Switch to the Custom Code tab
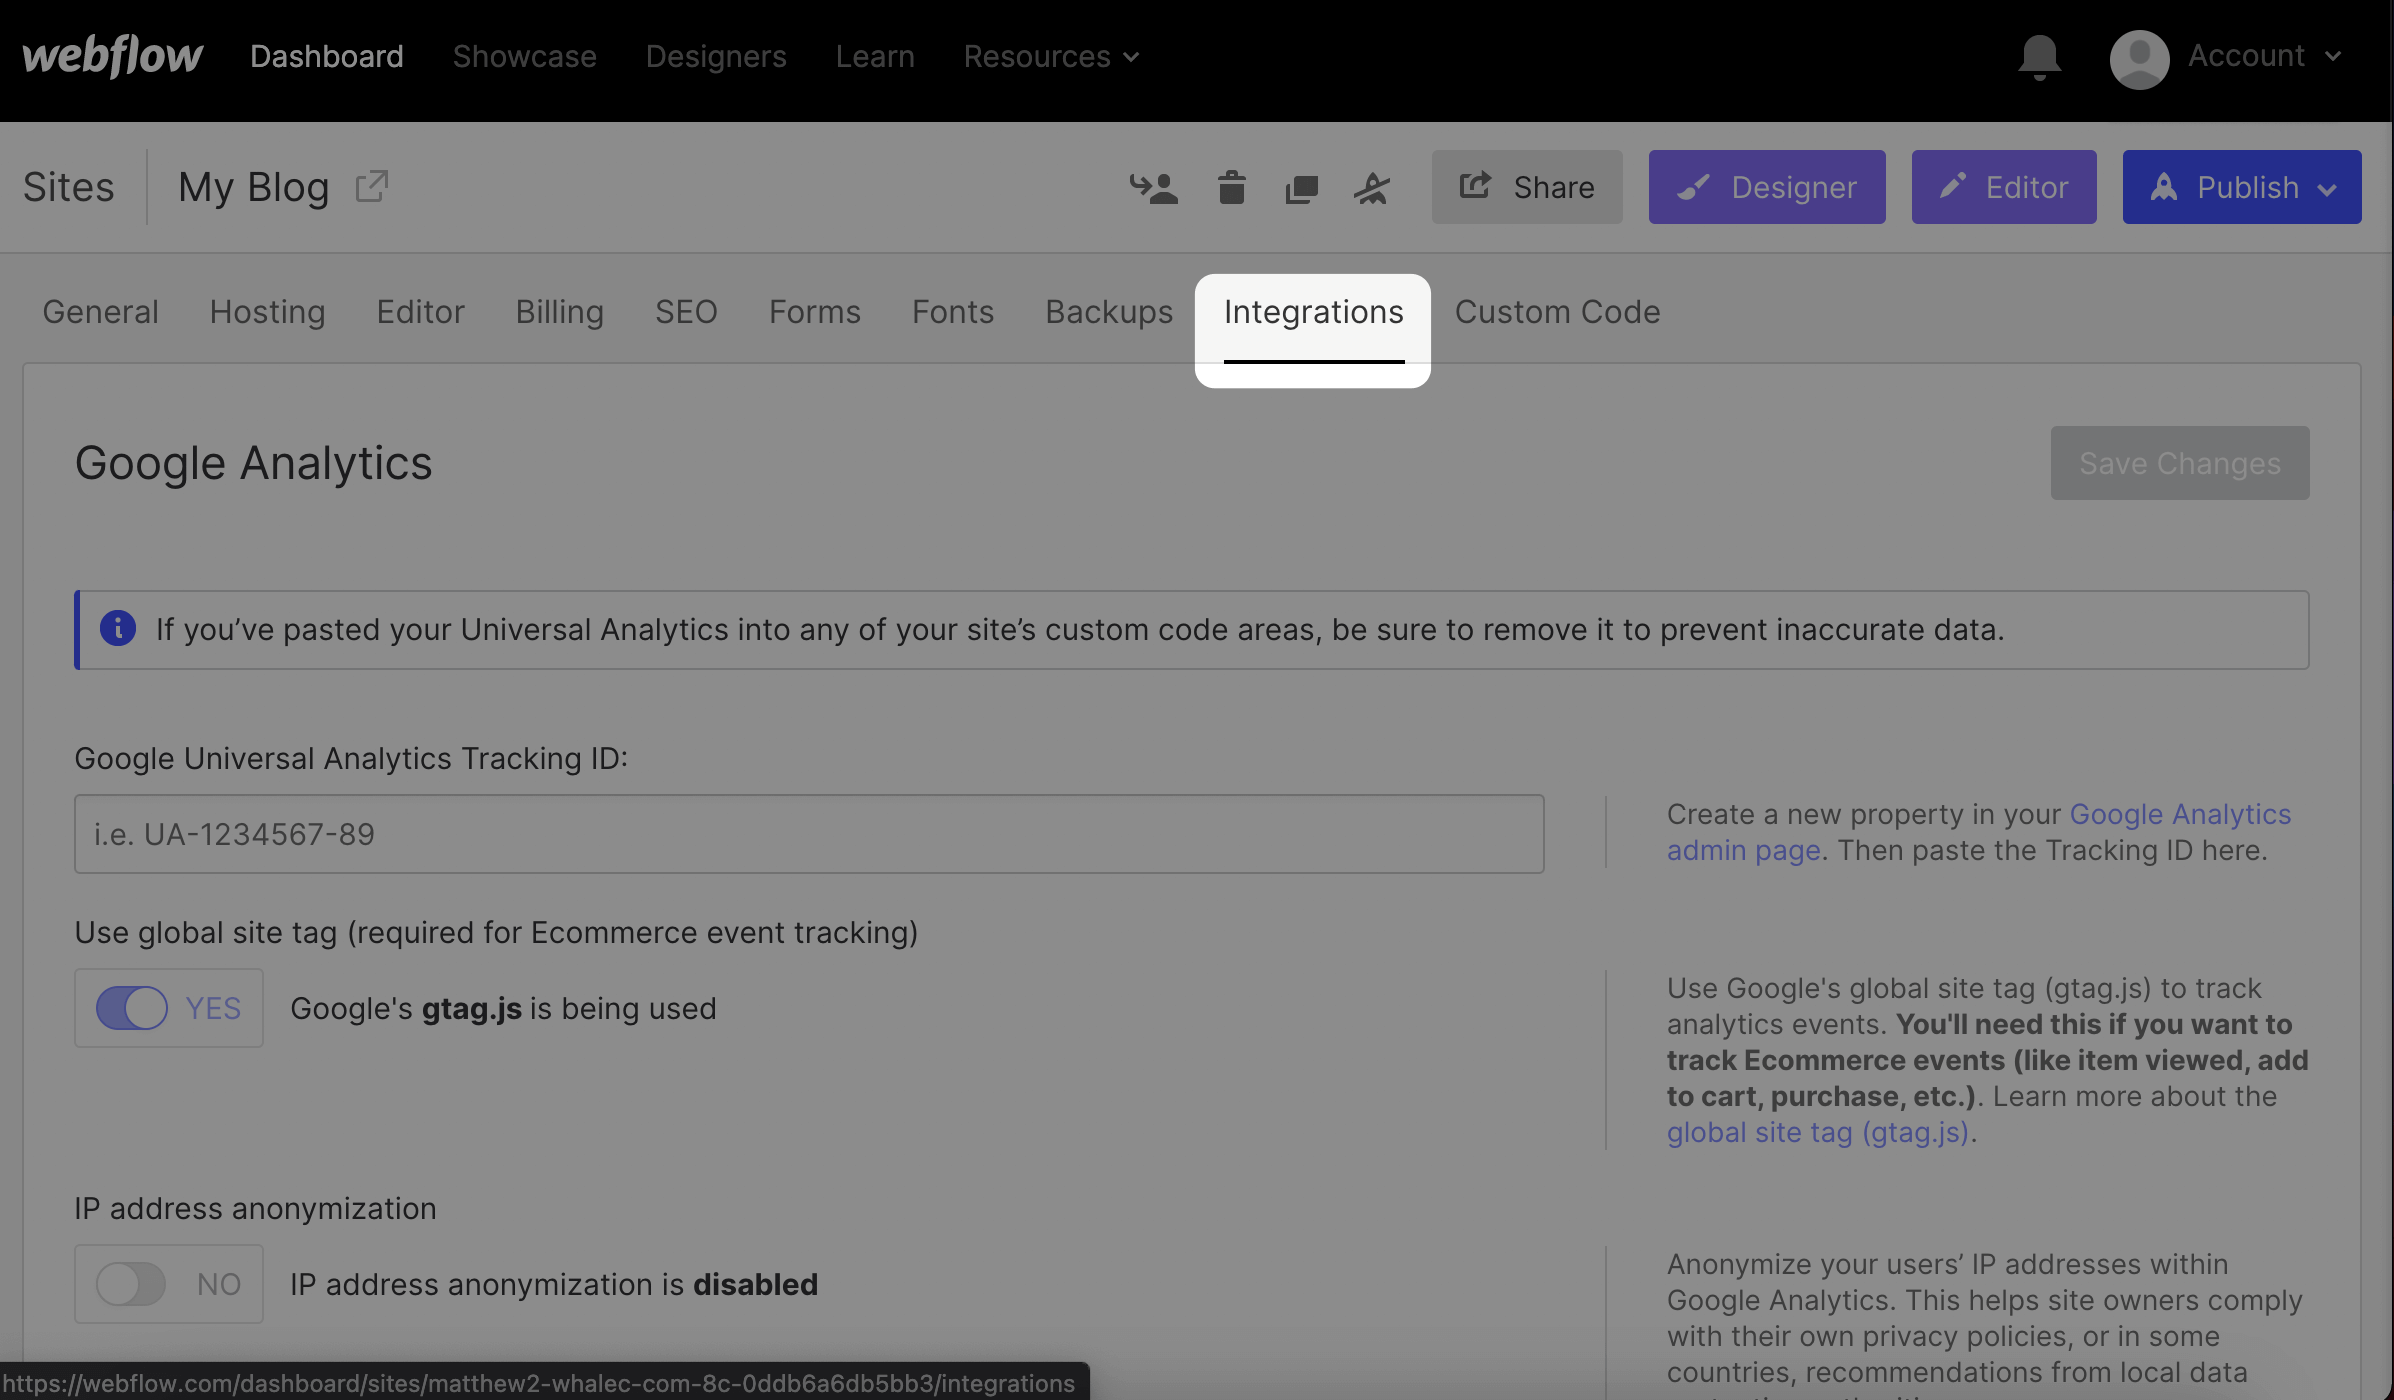The height and width of the screenshot is (1400, 2394). 1556,311
